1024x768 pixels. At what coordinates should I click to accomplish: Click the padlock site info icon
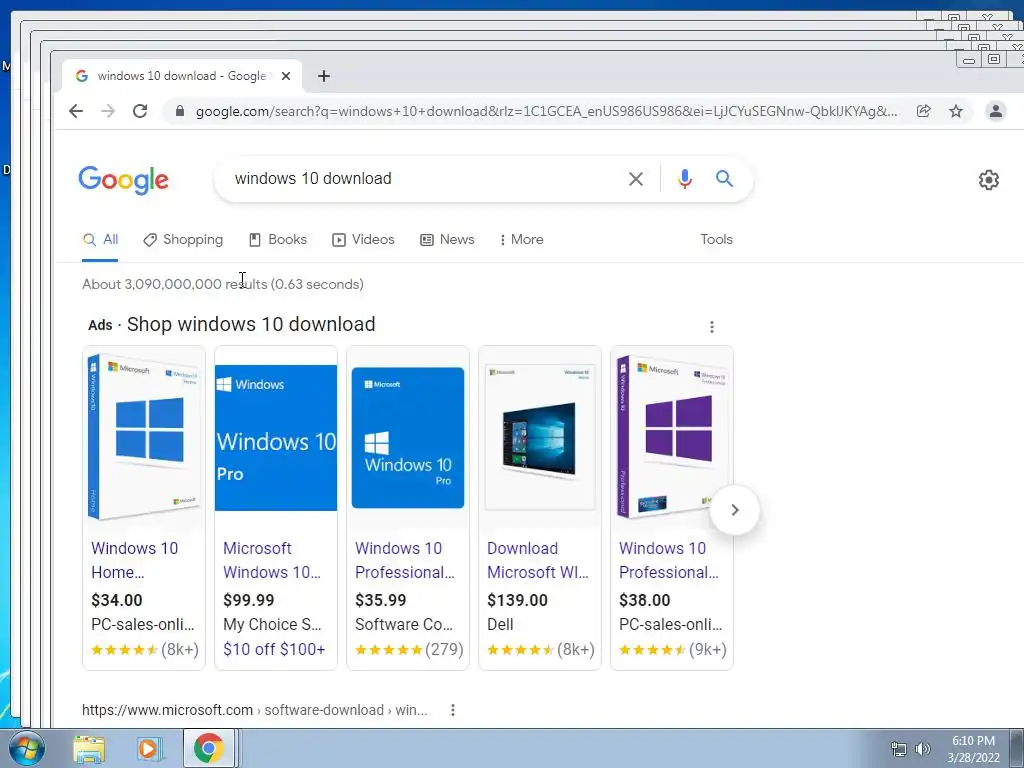click(x=180, y=111)
